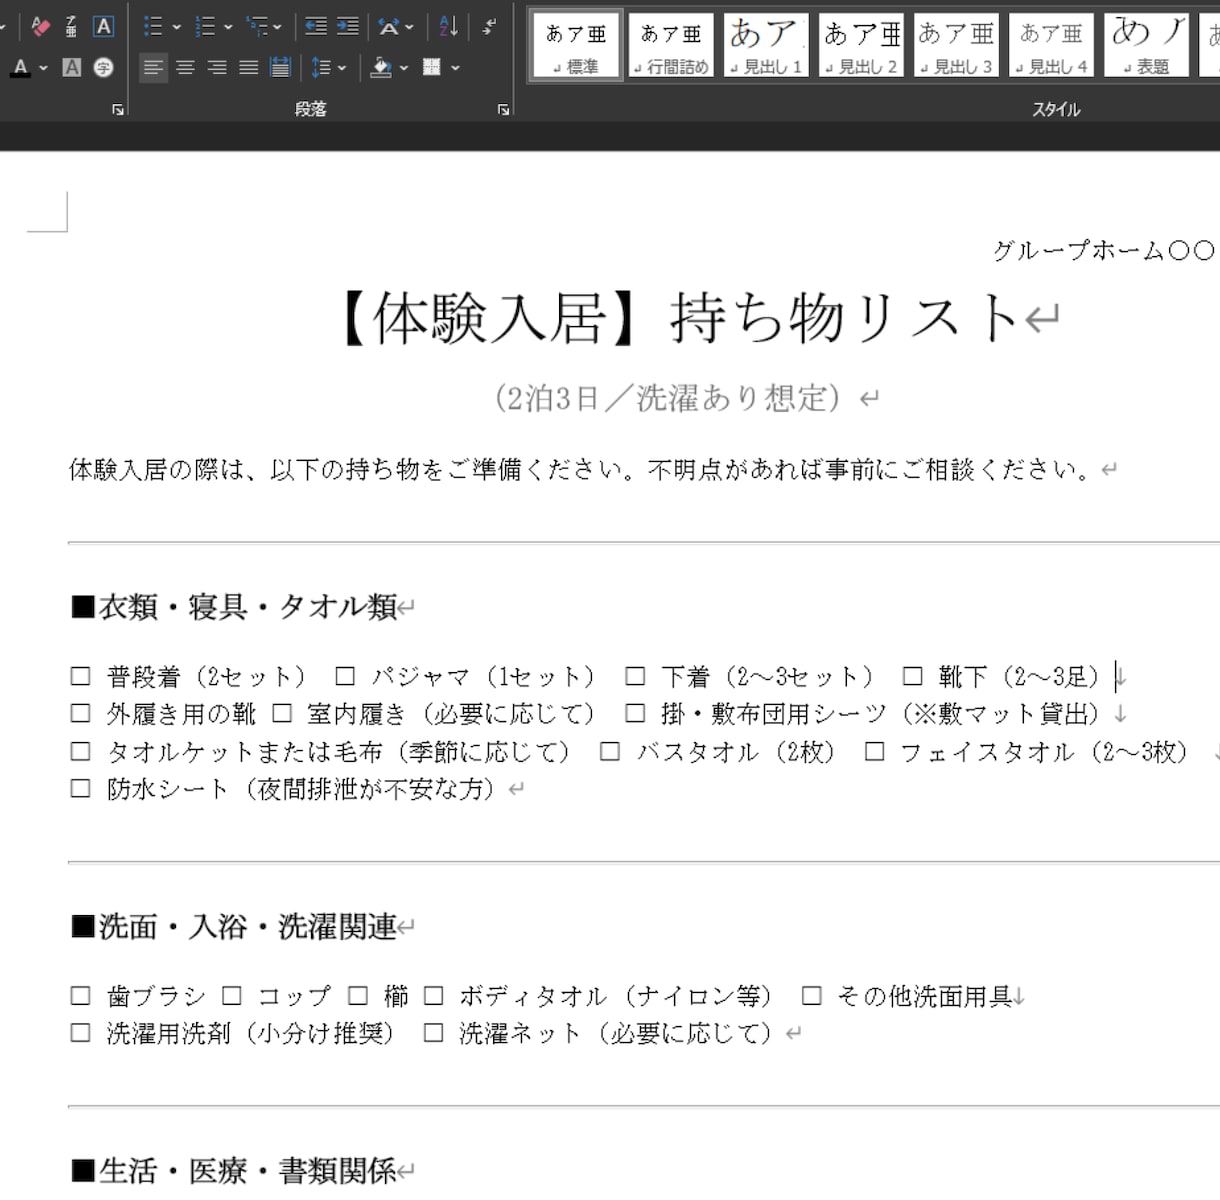Sort the selected text with the A-Z icon
1220x1200 pixels.
tap(448, 27)
